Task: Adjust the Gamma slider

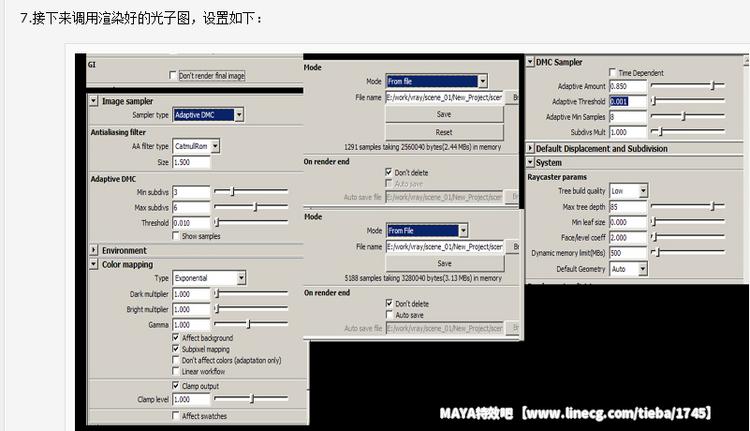Action: 248,324
